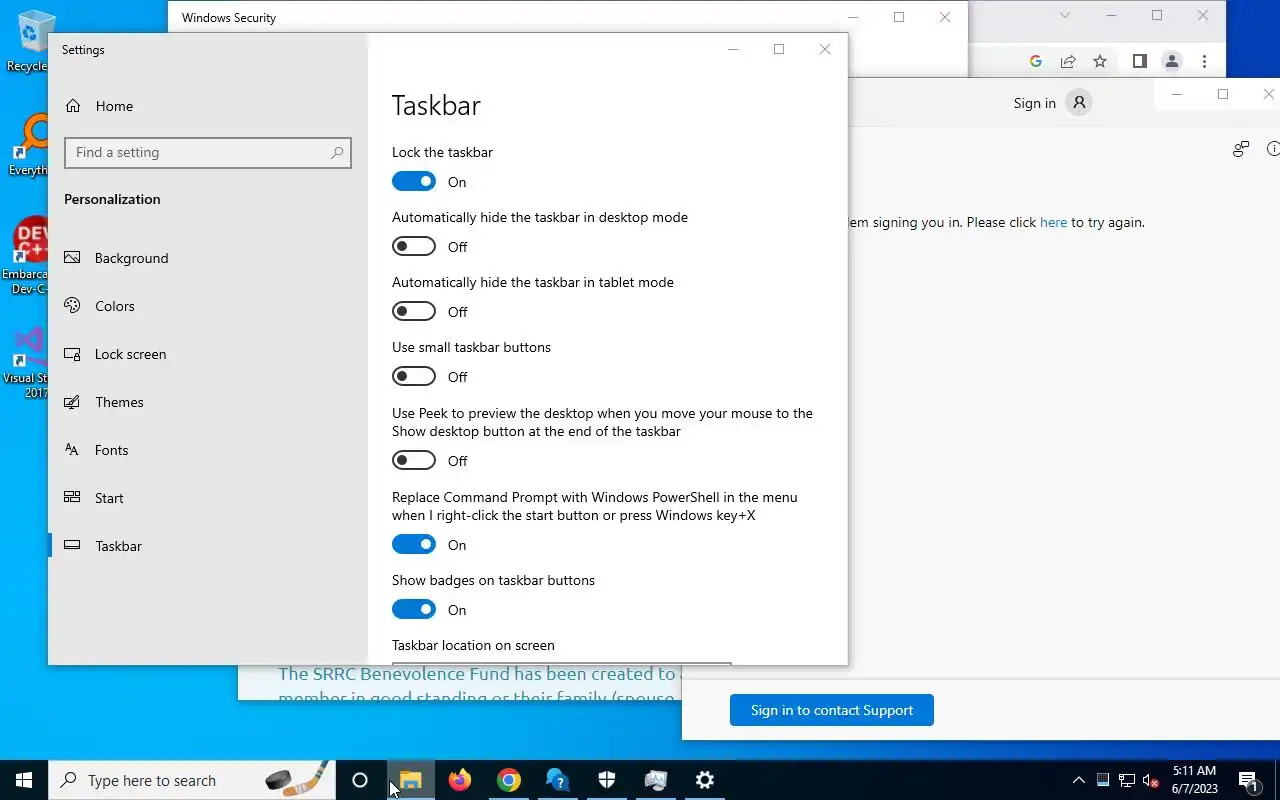Select Themes in the Settings sidebar
The width and height of the screenshot is (1280, 800).
pos(208,402)
